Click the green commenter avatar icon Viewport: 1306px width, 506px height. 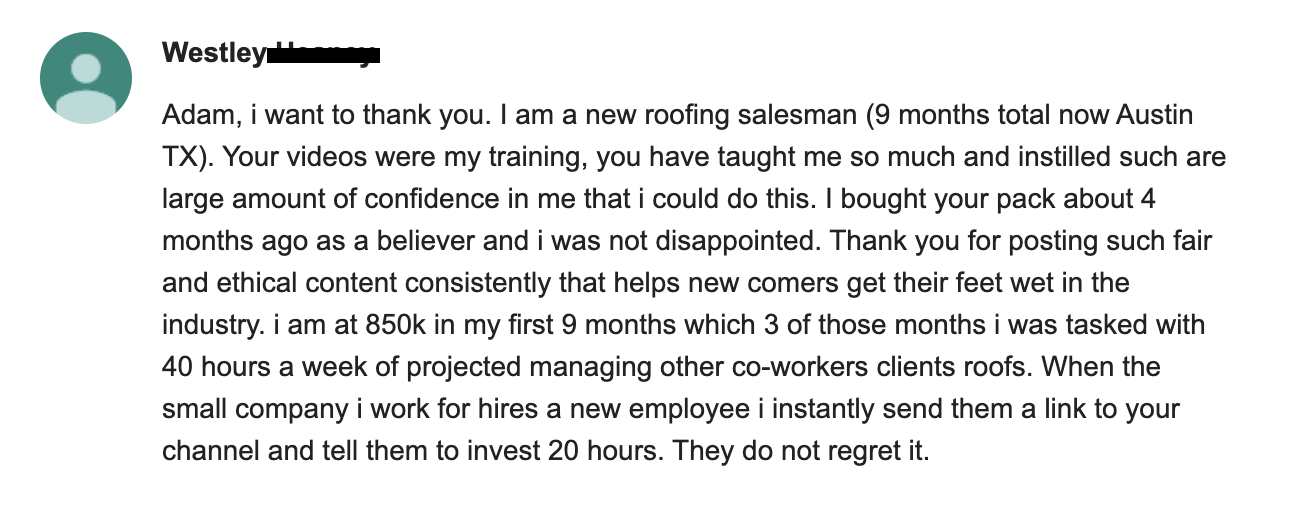[x=86, y=78]
